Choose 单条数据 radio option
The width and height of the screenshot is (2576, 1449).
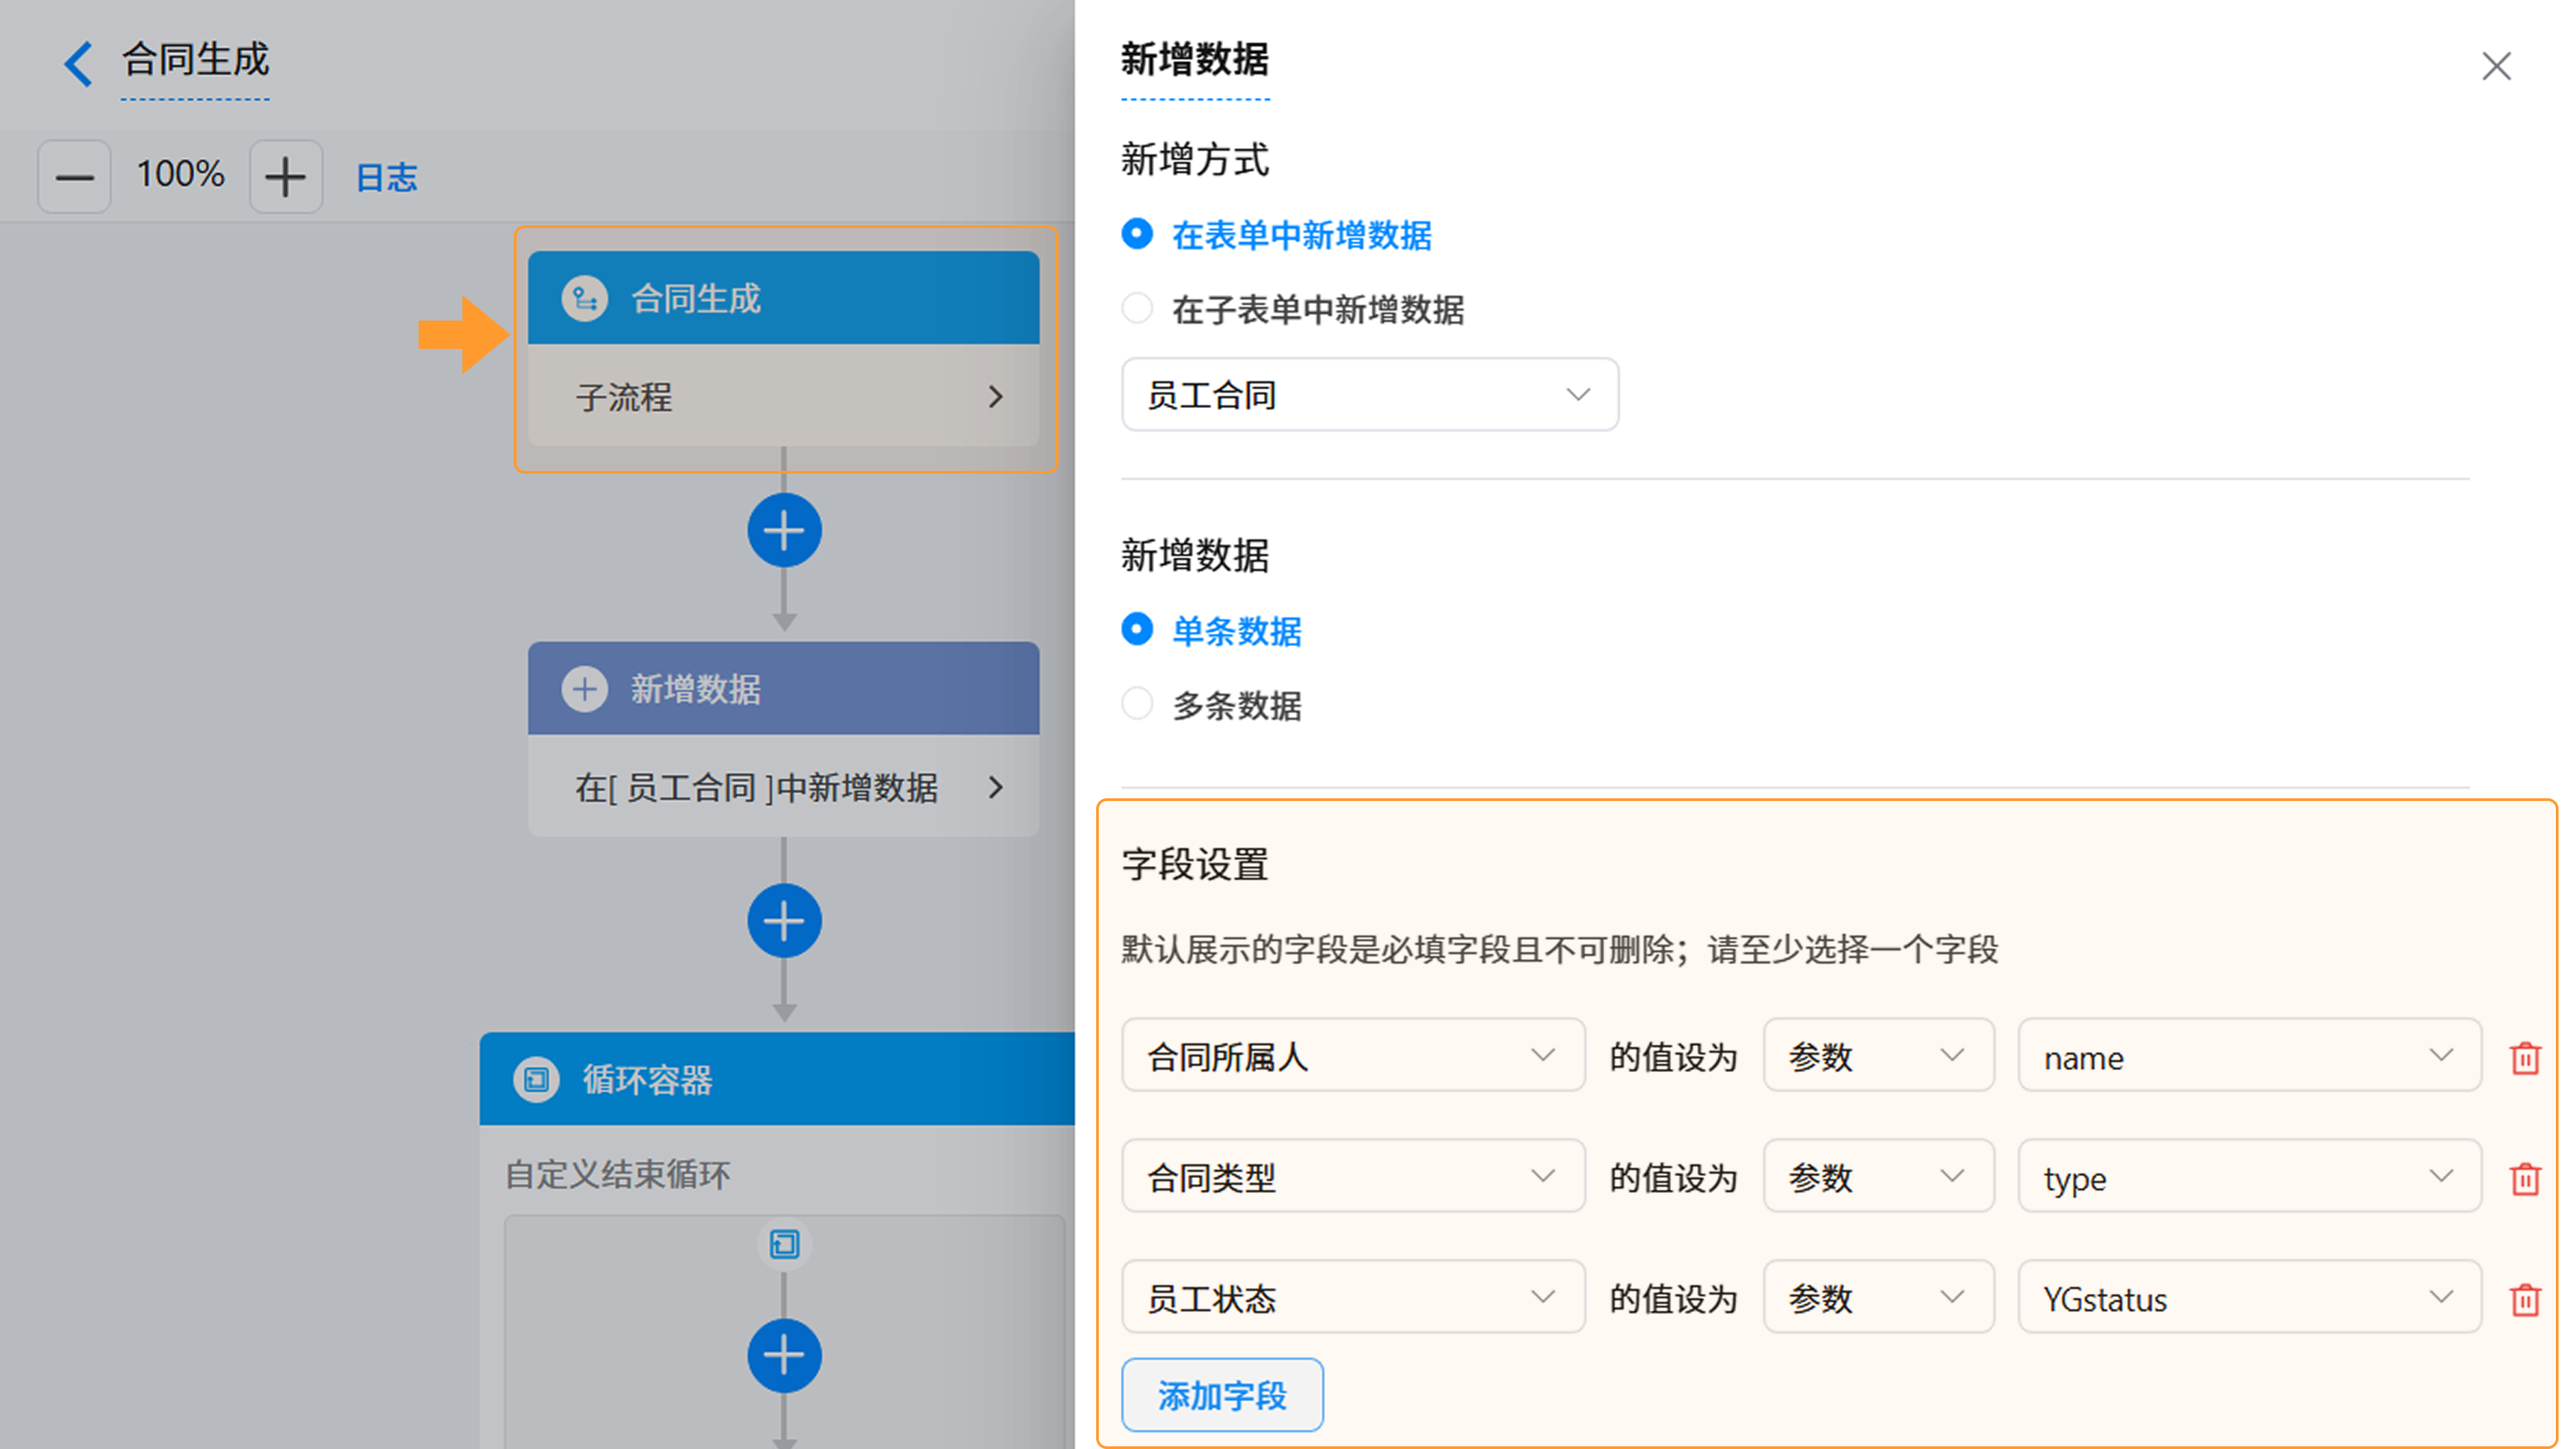[1137, 629]
